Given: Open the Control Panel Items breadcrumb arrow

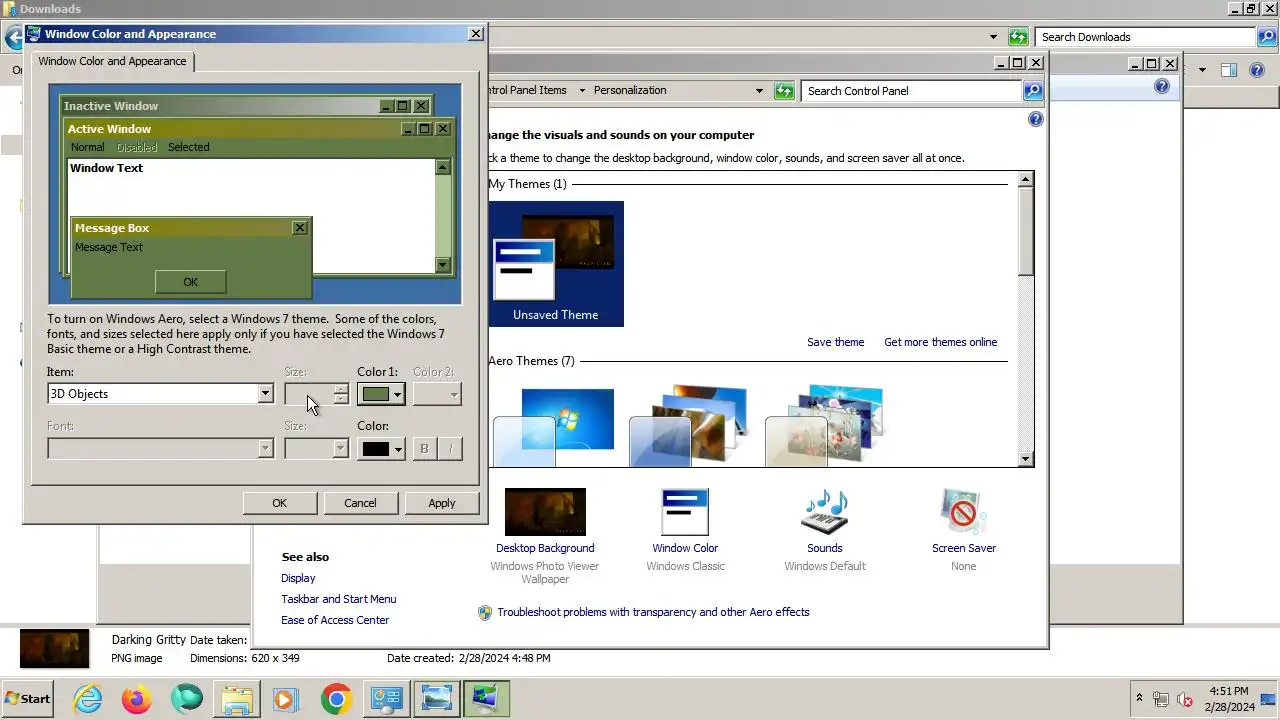Looking at the screenshot, I should (x=582, y=91).
